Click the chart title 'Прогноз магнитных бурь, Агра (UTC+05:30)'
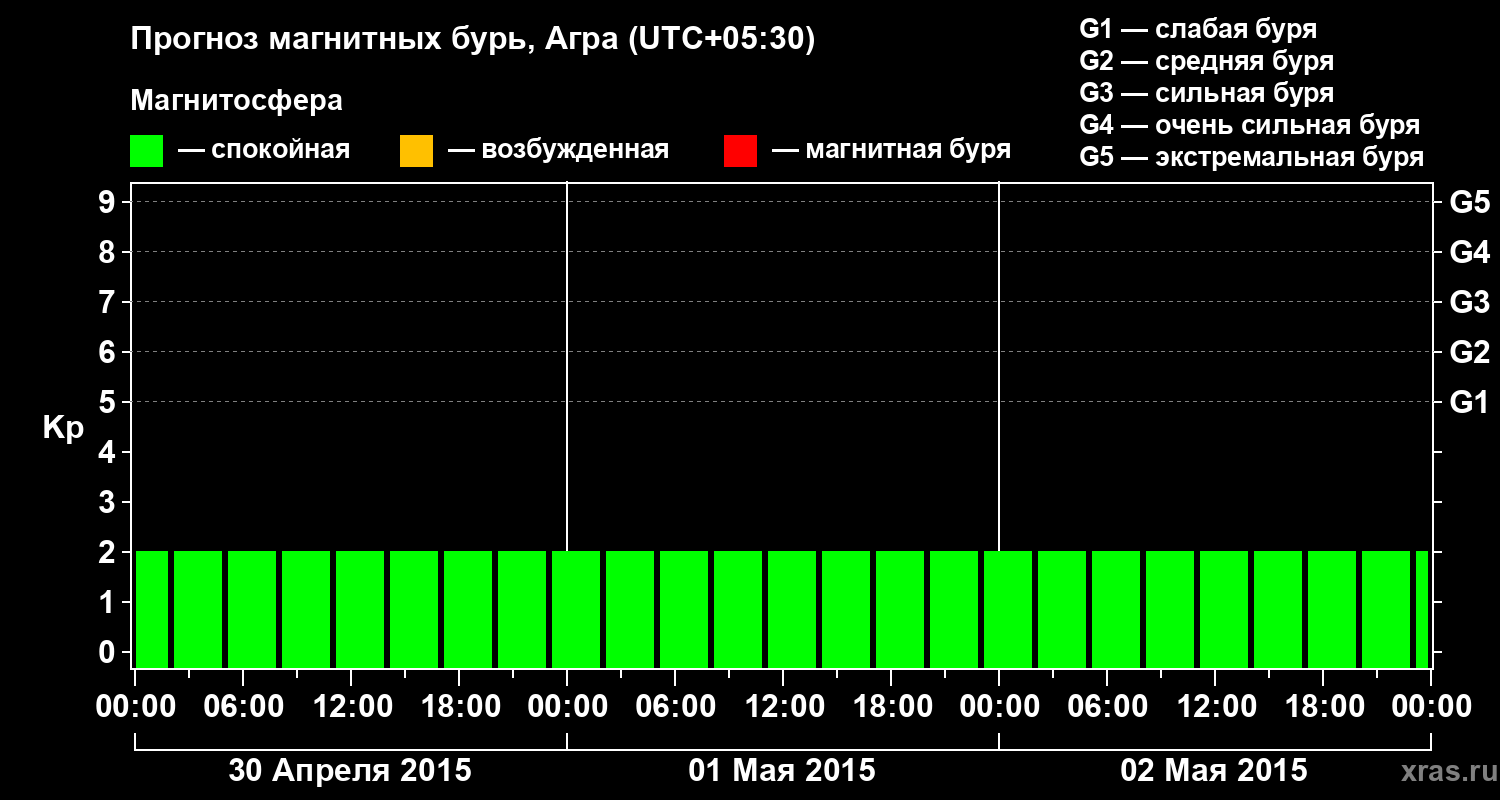The width and height of the screenshot is (1500, 800). point(473,39)
